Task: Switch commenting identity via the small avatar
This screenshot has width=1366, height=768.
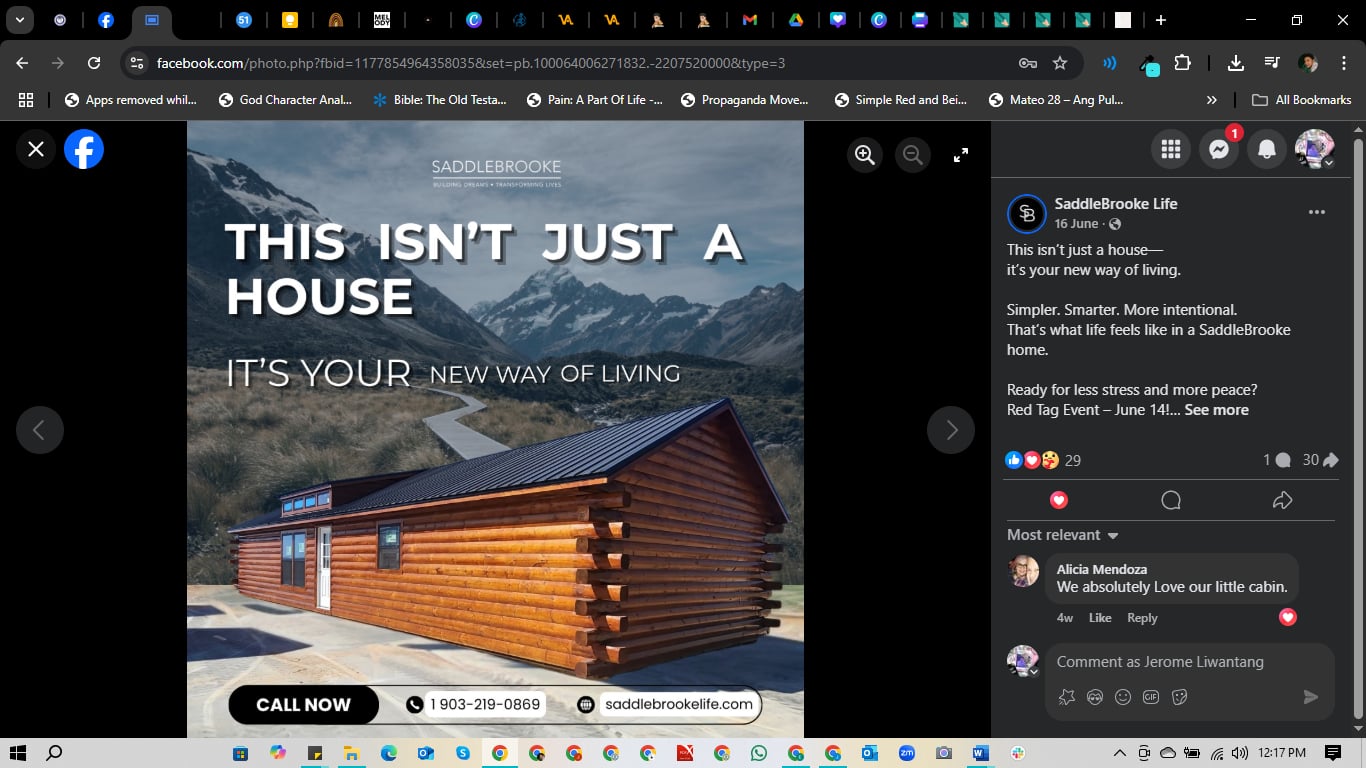Action: pyautogui.click(x=1023, y=661)
